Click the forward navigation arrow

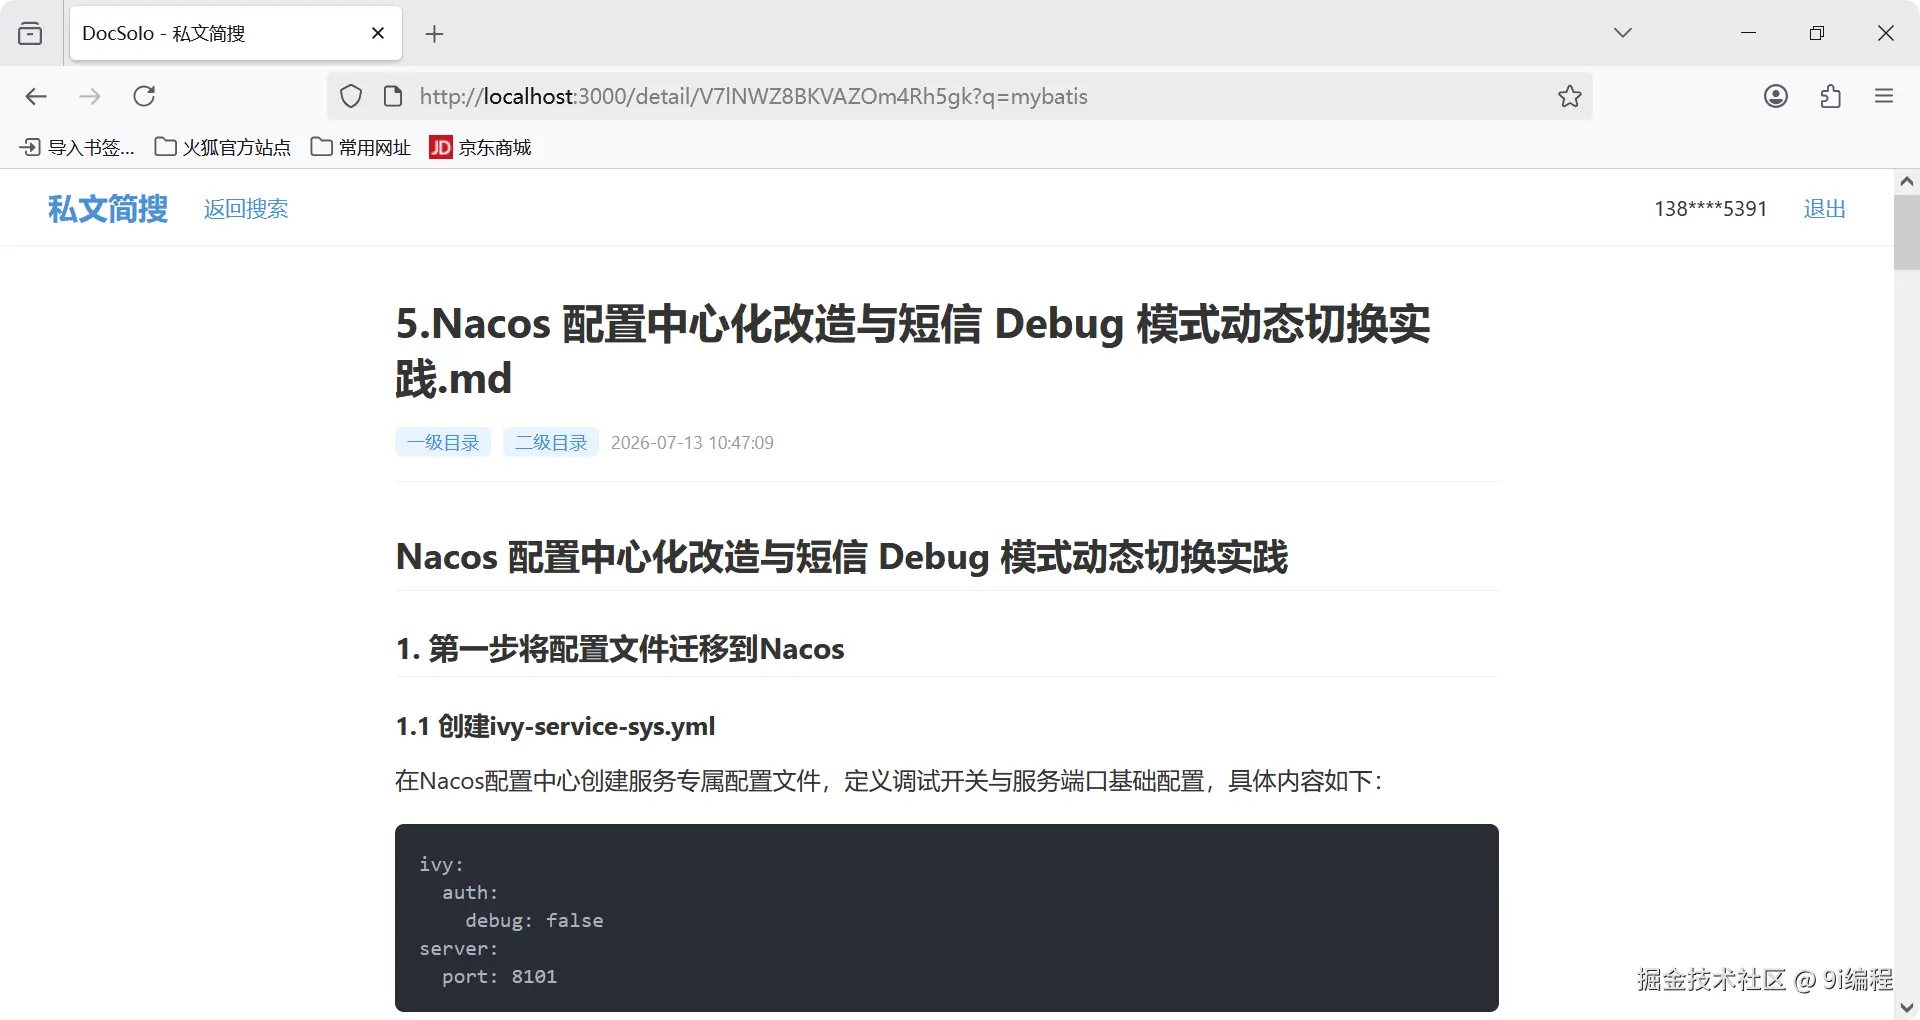[x=90, y=96]
